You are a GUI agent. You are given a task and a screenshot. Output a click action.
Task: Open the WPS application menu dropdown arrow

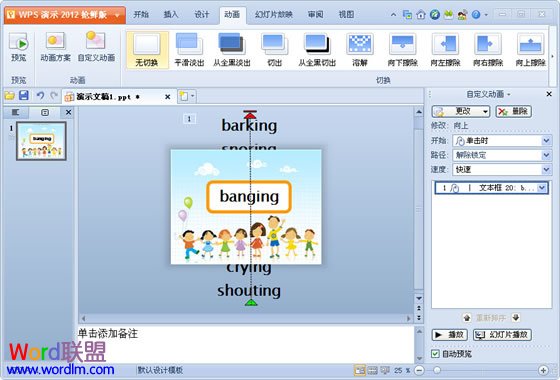click(x=117, y=15)
